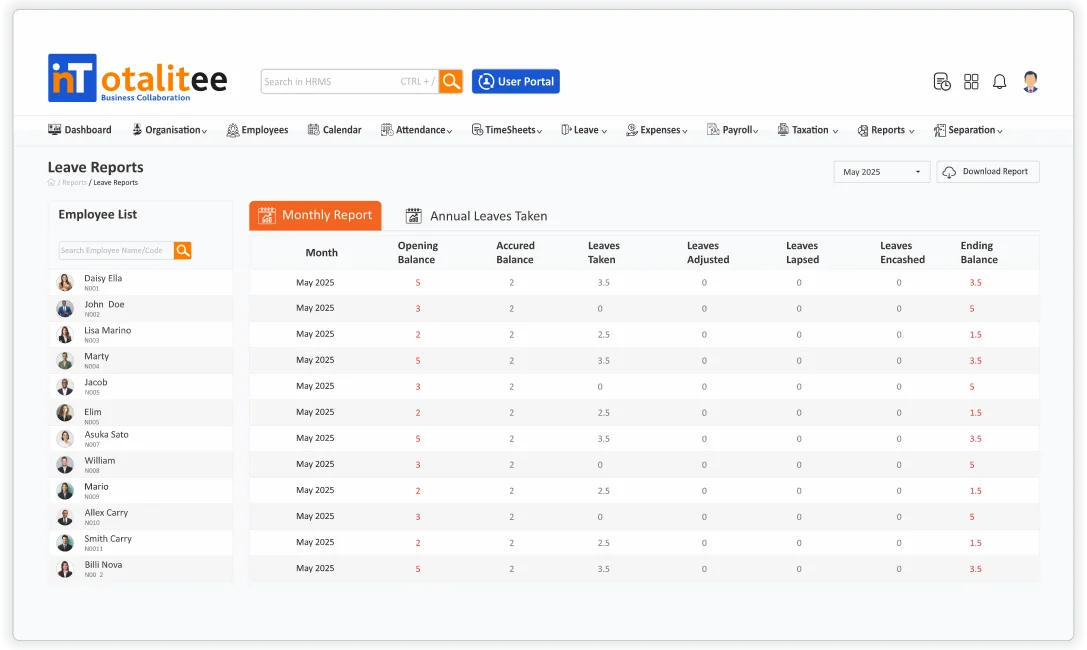Click the Download Report button
Viewport: 1087px width, 650px height.
[987, 172]
